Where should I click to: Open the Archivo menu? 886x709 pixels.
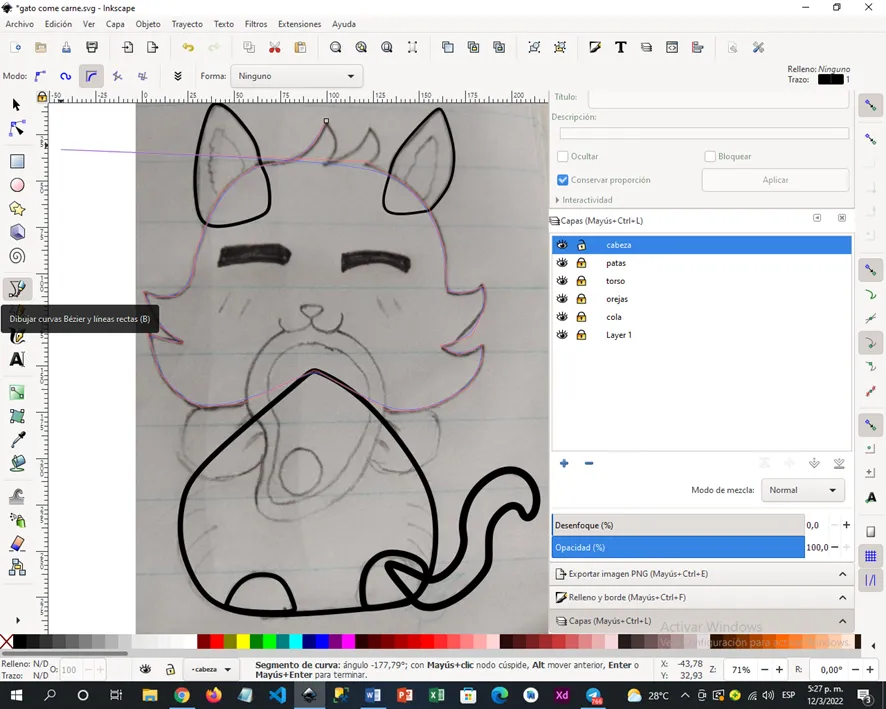click(19, 24)
